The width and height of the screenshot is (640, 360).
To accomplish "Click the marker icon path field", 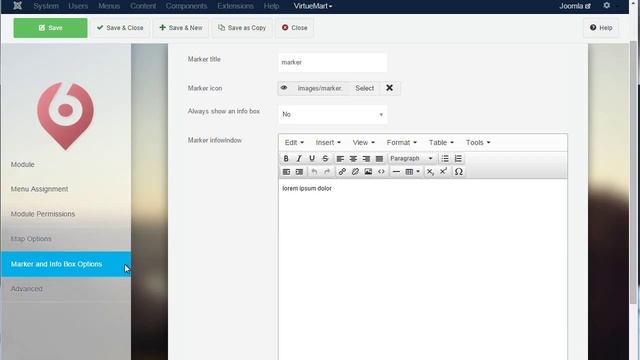I will click(320, 88).
